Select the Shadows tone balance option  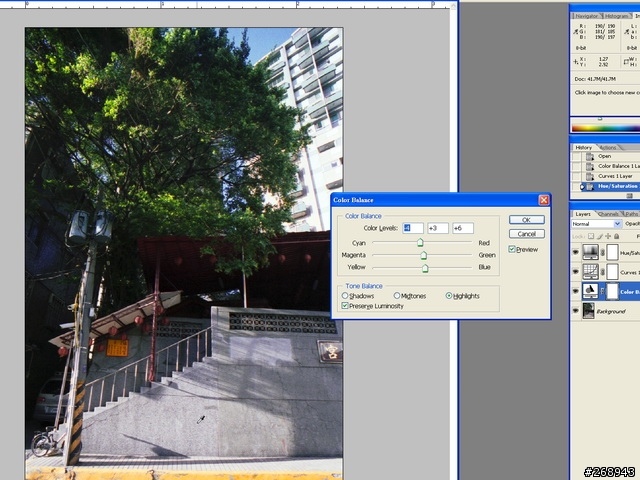(x=358, y=296)
